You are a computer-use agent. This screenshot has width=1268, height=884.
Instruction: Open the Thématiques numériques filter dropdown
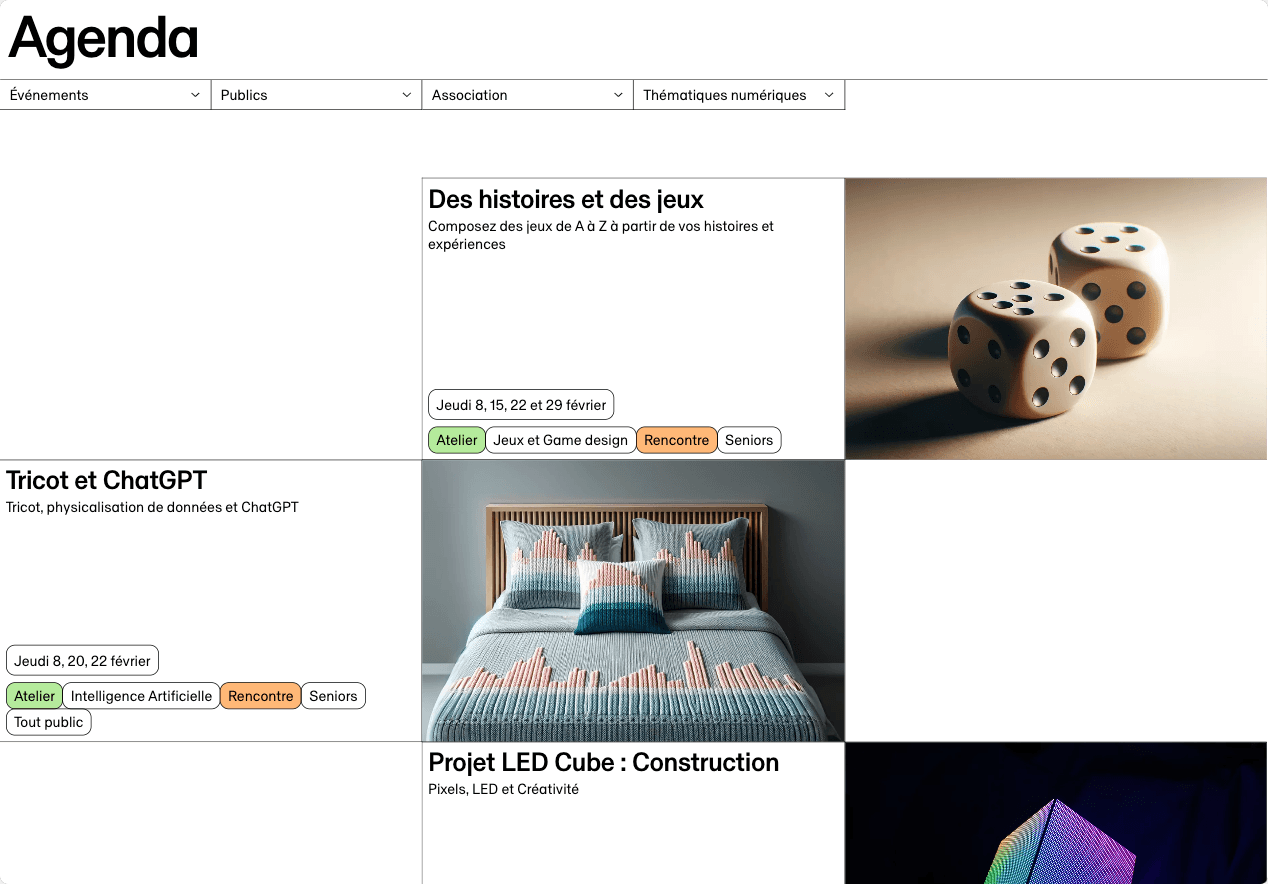point(739,95)
